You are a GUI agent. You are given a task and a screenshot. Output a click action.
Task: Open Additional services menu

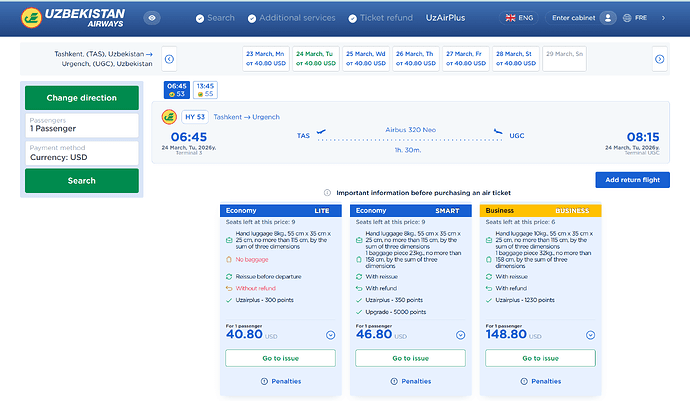tap(292, 18)
